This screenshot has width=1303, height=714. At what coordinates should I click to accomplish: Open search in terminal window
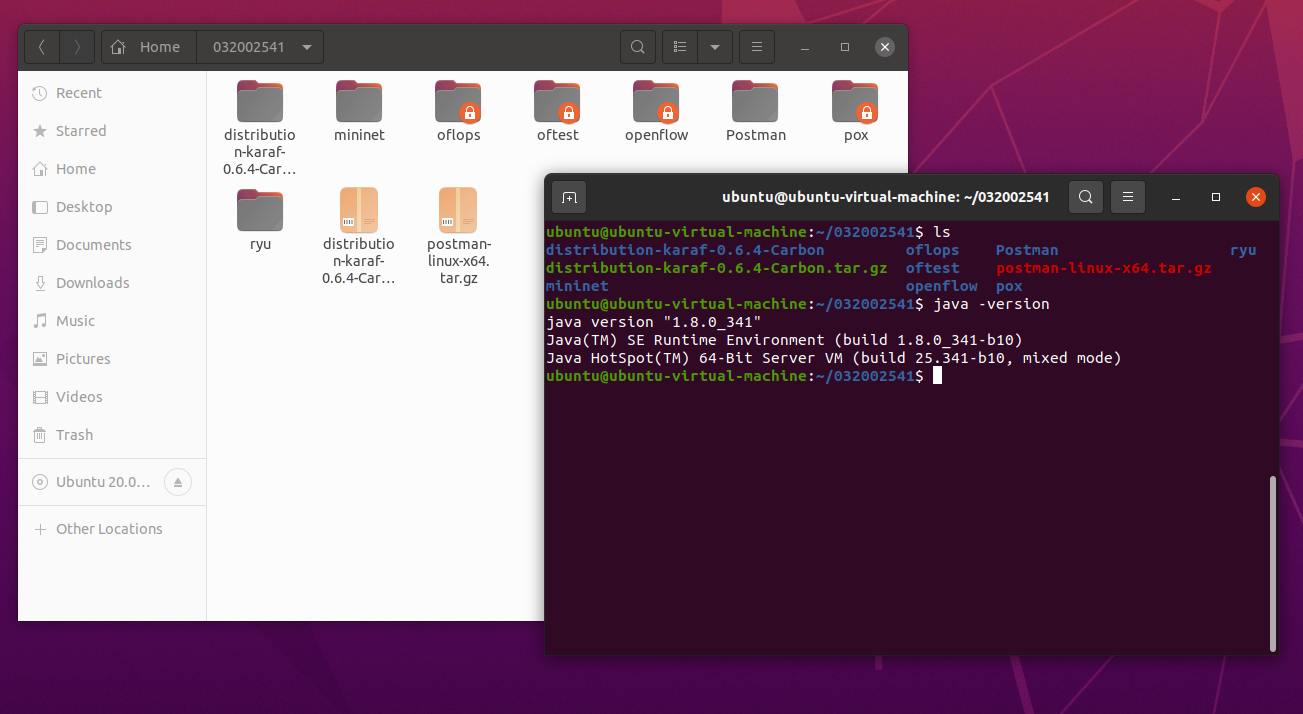click(1086, 197)
